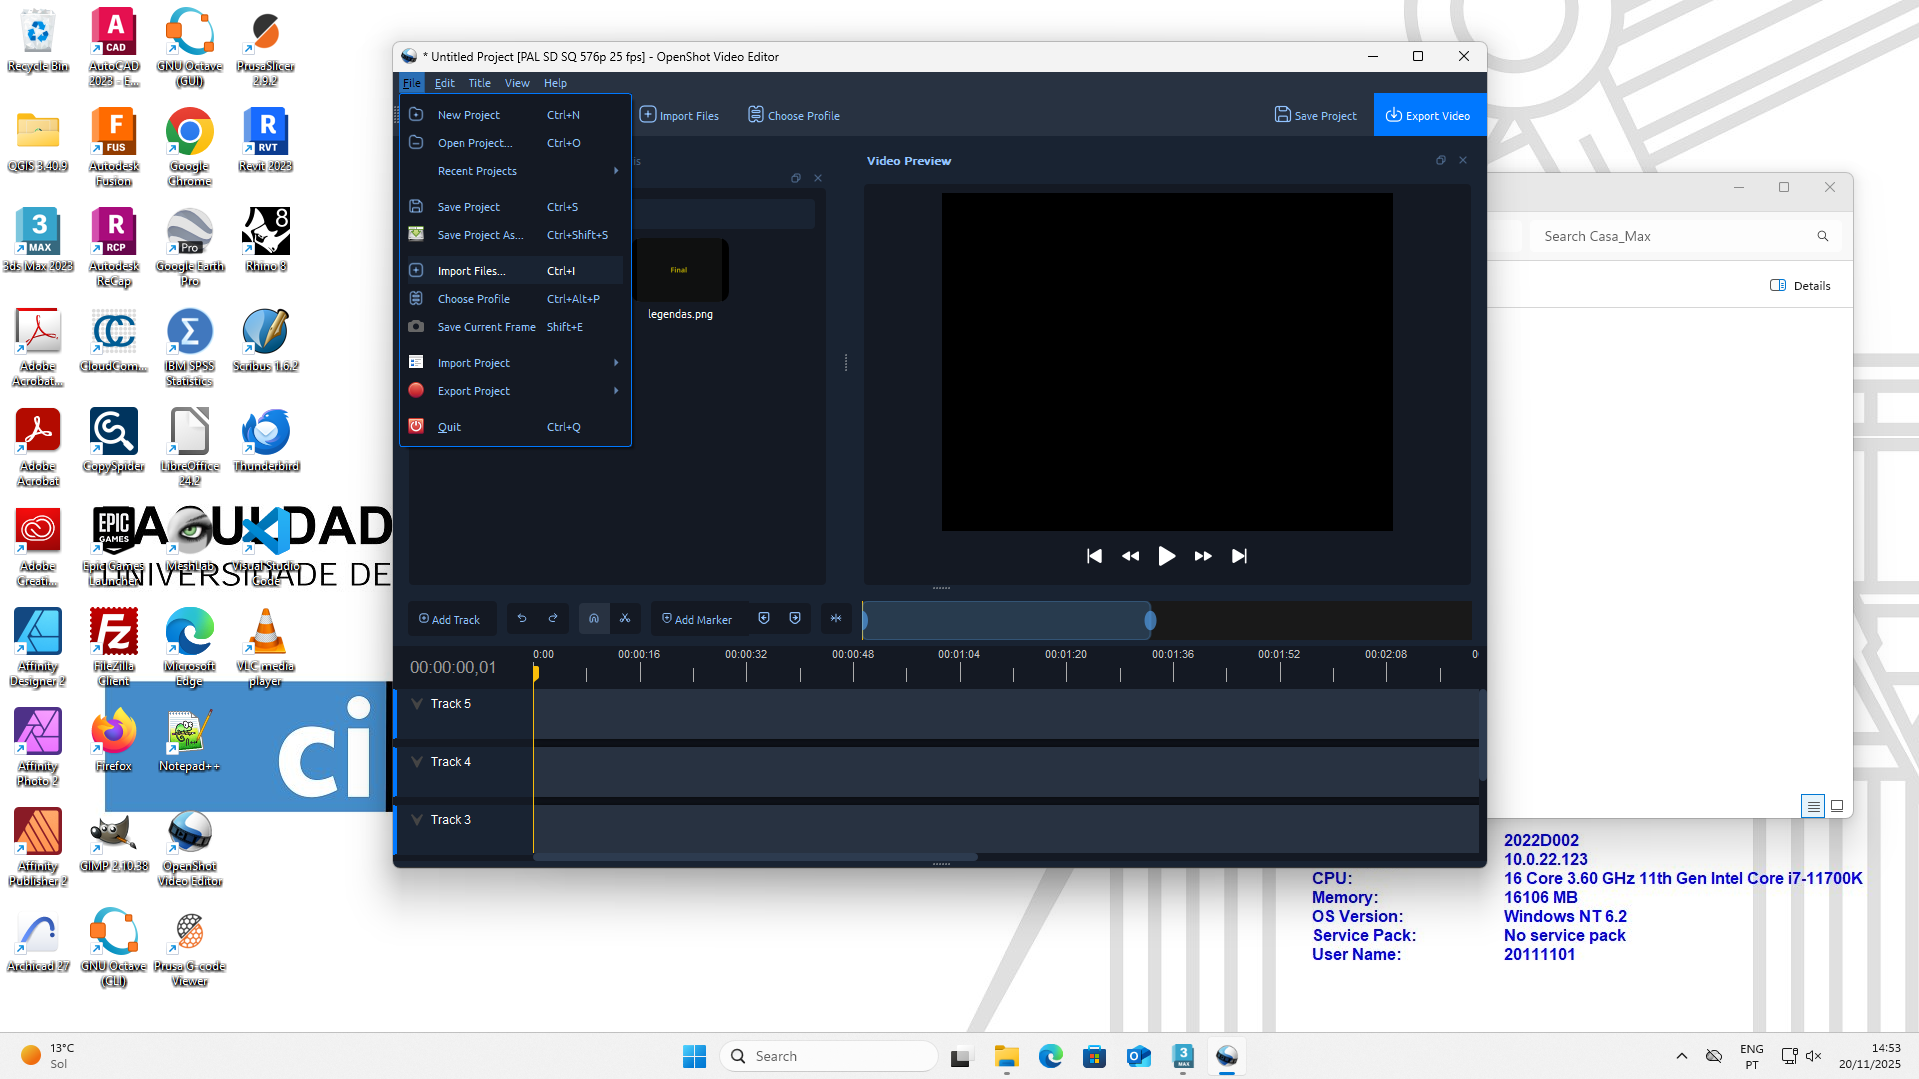Toggle timeline snapping magnet button

coord(594,619)
